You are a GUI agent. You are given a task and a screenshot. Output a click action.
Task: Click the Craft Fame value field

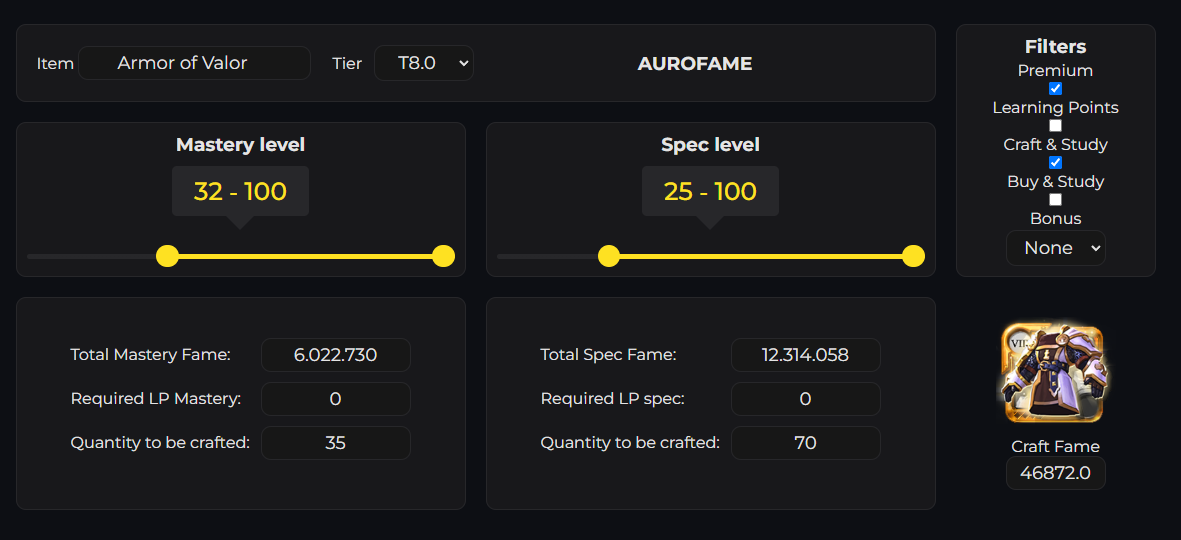[1055, 473]
